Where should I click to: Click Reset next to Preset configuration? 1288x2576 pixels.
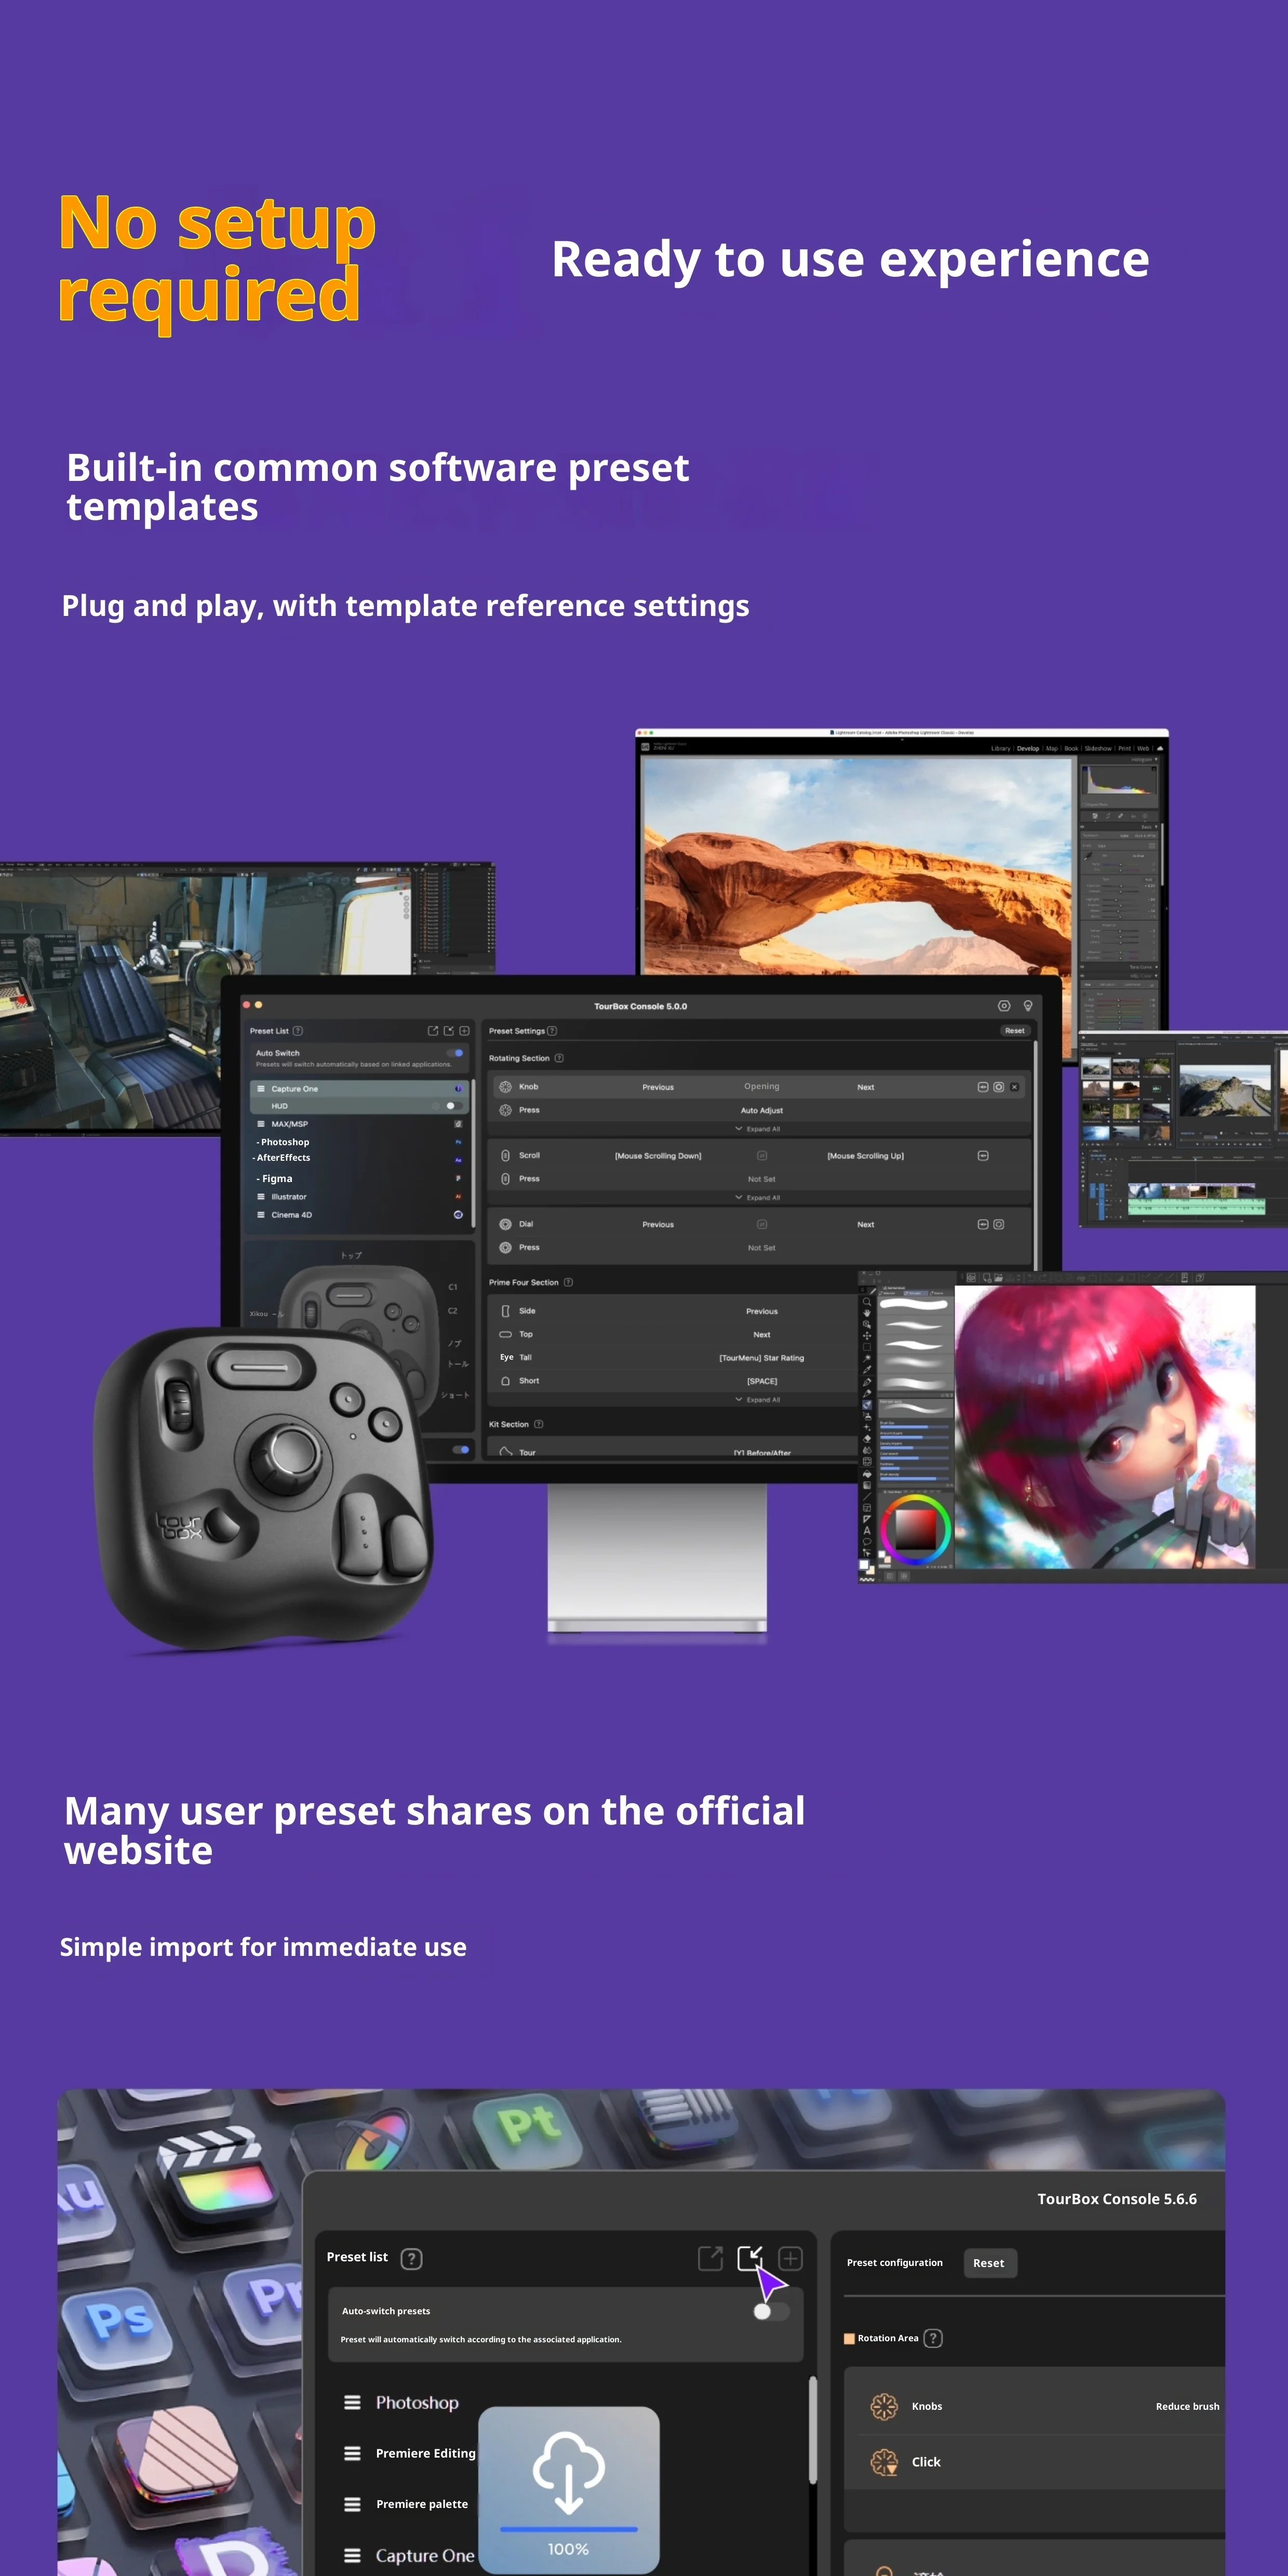pyautogui.click(x=989, y=2263)
